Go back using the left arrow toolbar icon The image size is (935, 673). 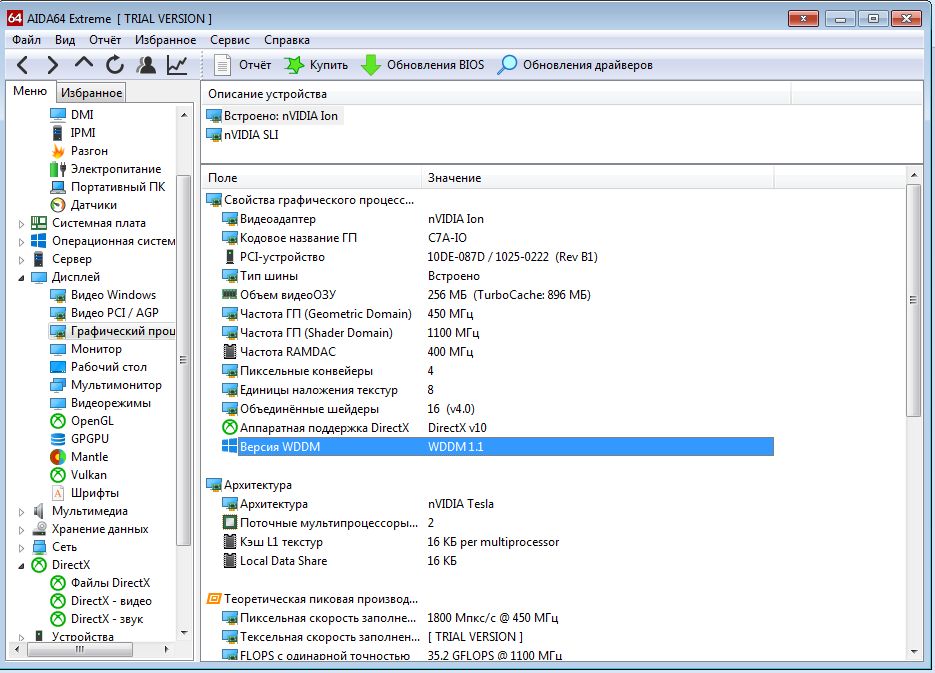[23, 64]
